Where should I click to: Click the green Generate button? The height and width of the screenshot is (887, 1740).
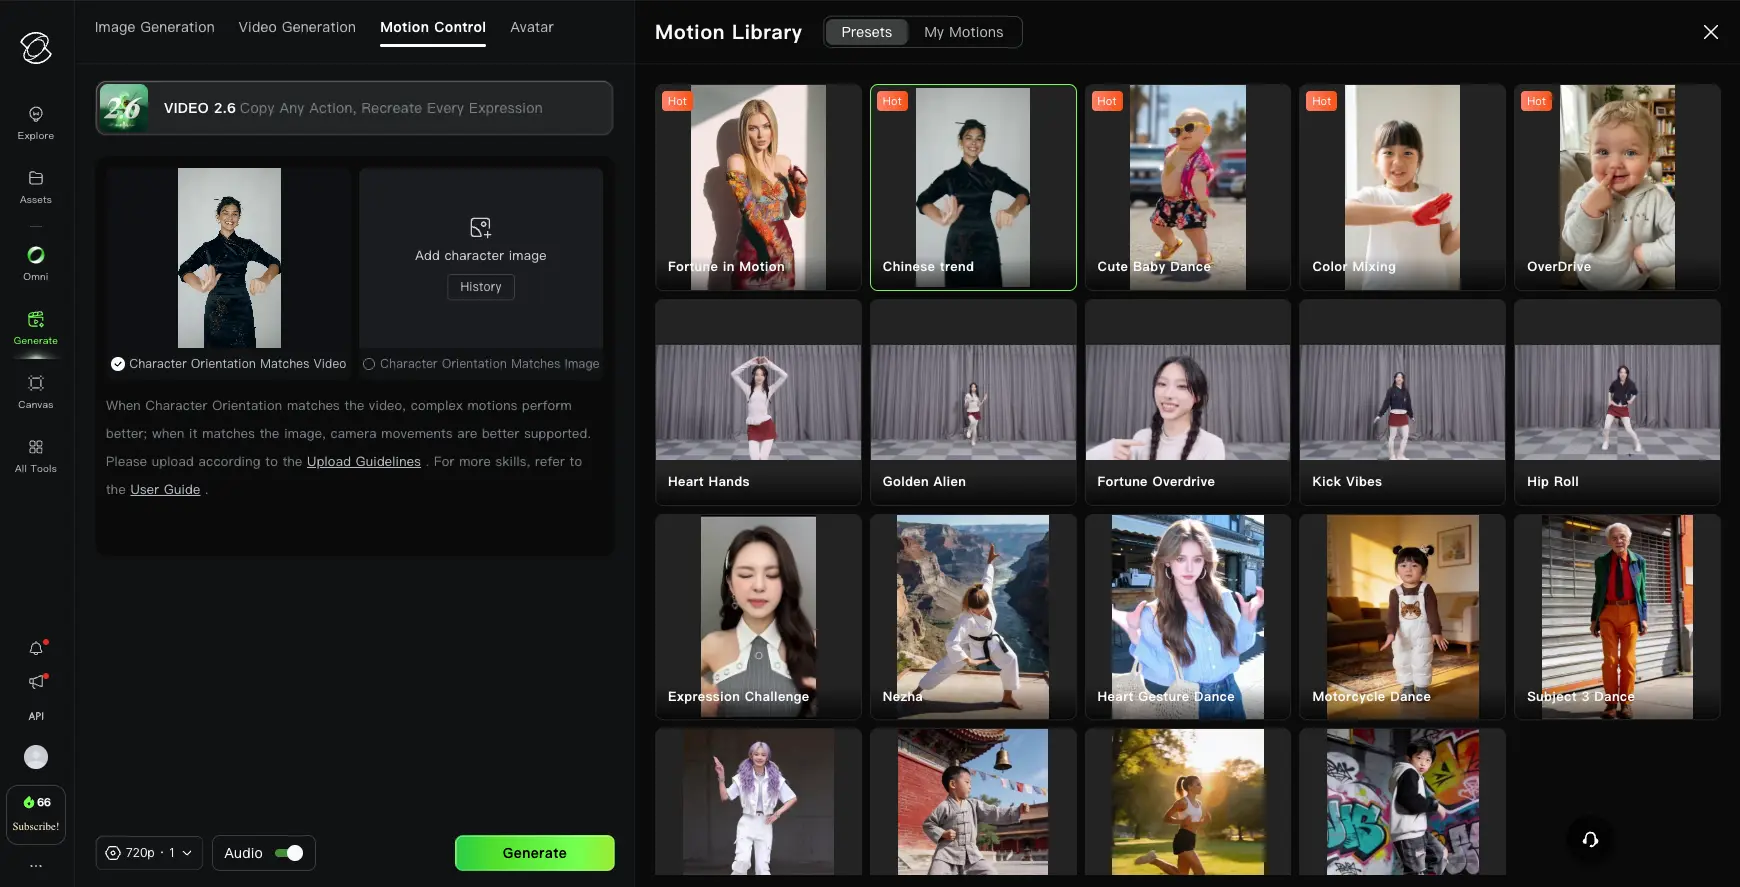[535, 853]
